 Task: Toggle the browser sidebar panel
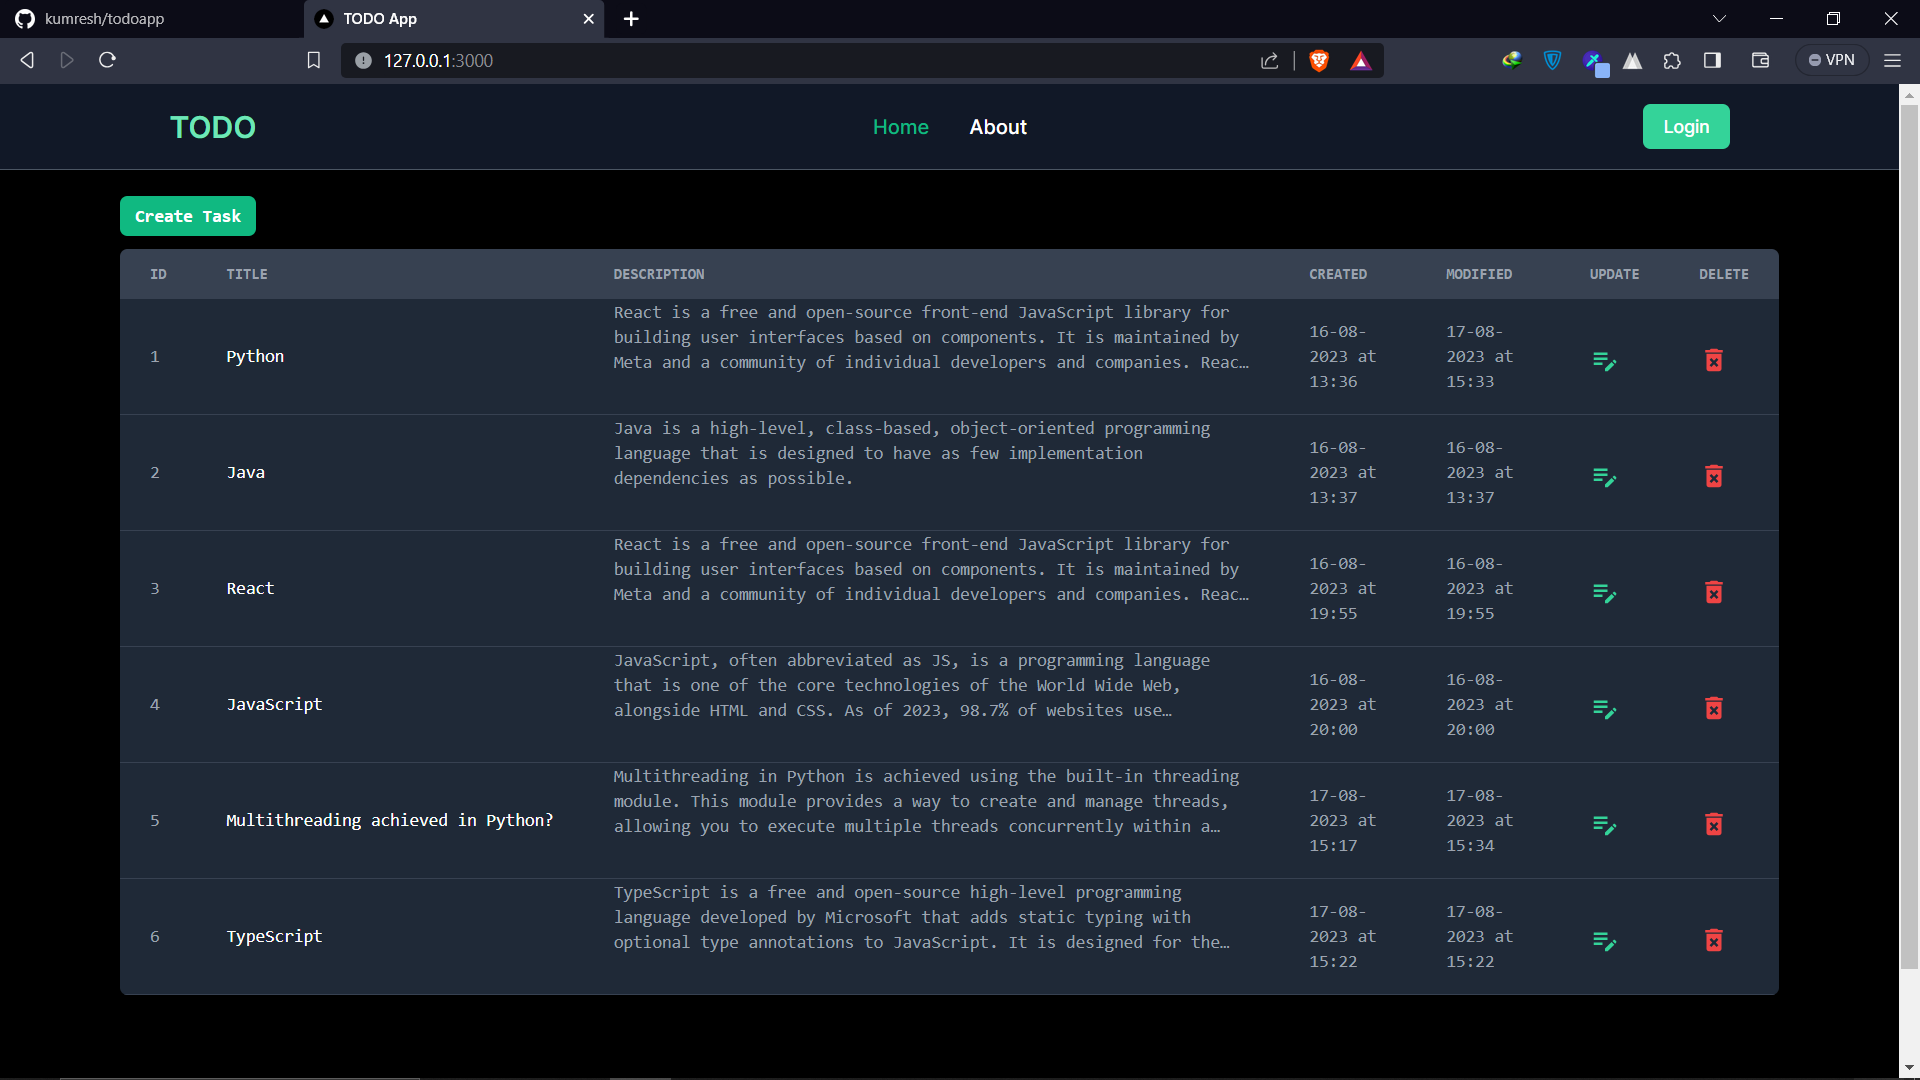[x=1712, y=61]
